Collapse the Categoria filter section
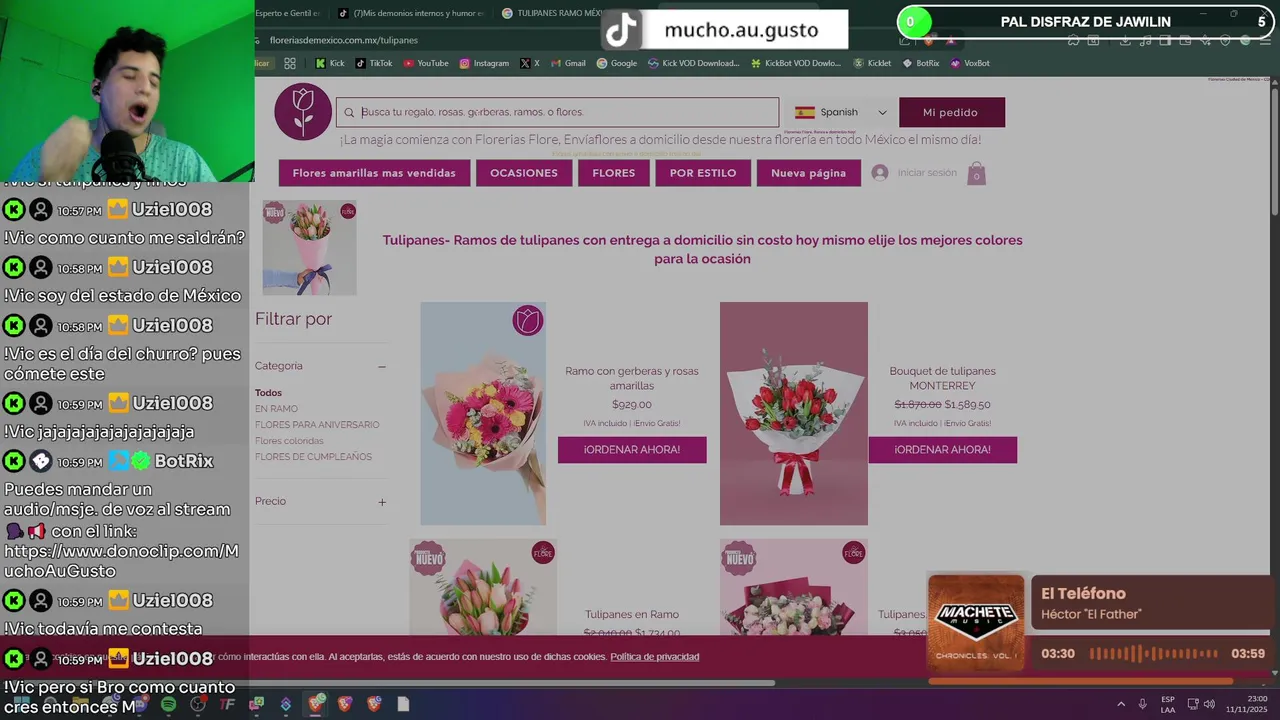The height and width of the screenshot is (720, 1280). coord(382,366)
